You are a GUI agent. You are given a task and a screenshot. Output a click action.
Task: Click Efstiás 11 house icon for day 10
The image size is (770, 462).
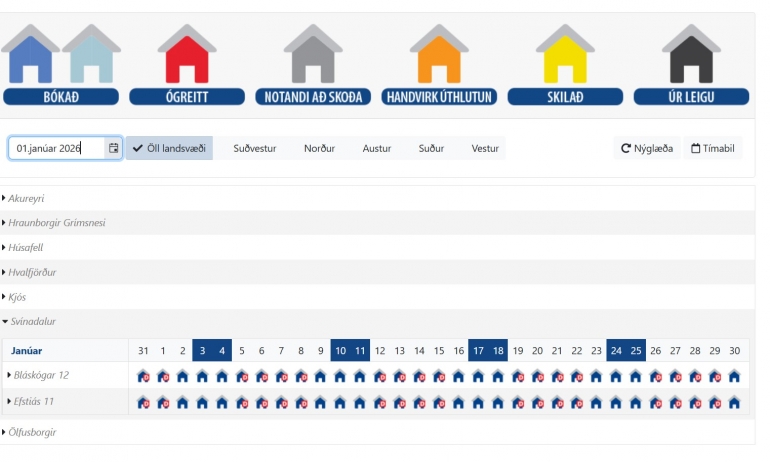pos(340,402)
